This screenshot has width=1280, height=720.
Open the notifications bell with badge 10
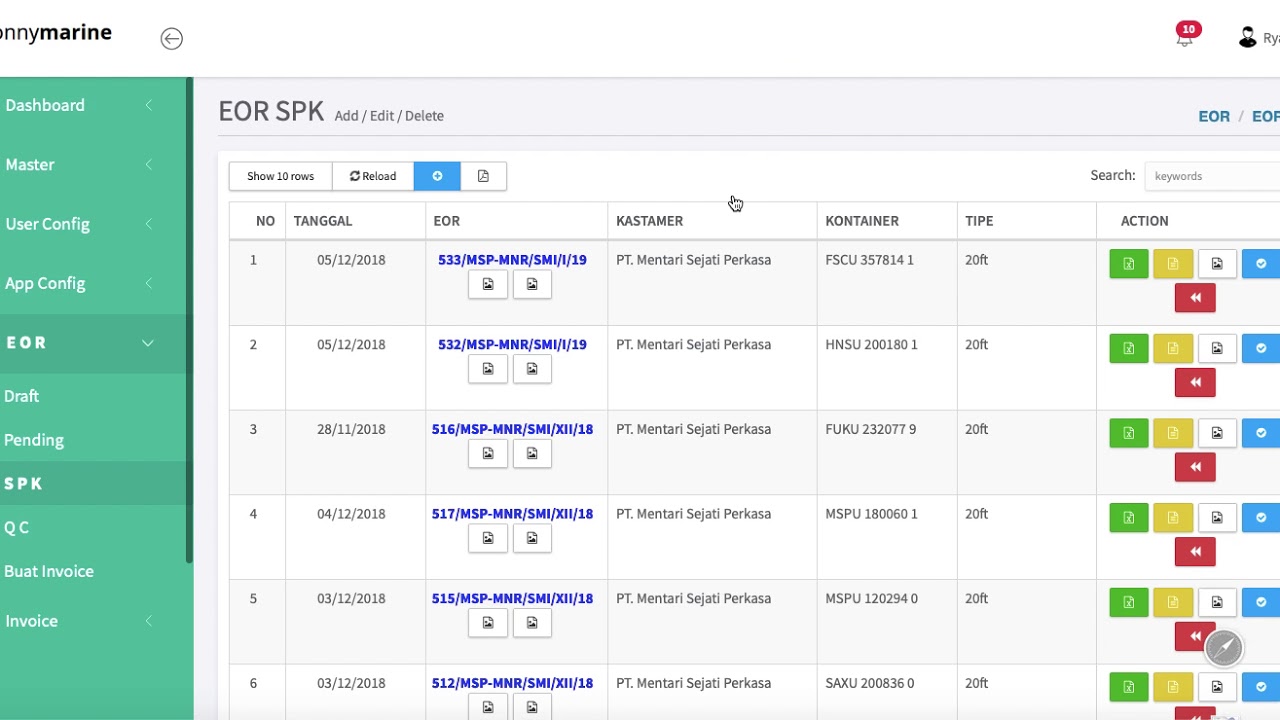(1185, 38)
